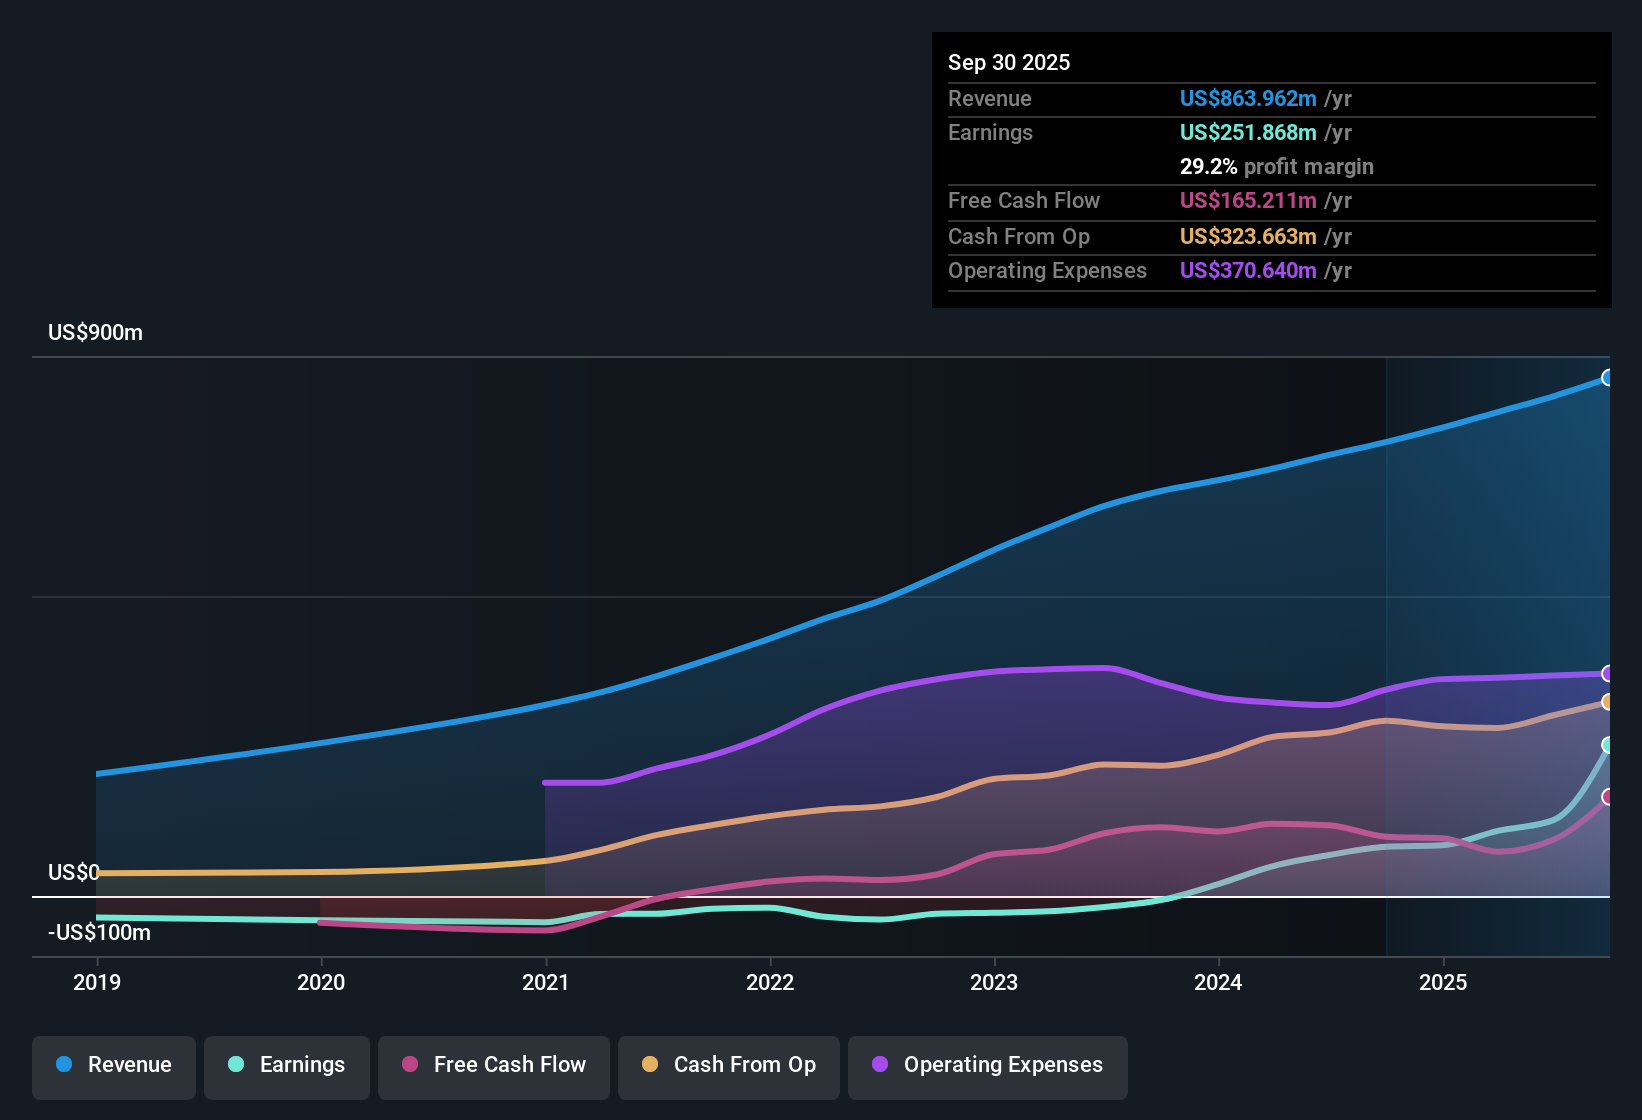Expand the Operating Expenses legend chip
Viewport: 1642px width, 1120px height.
click(x=987, y=1065)
